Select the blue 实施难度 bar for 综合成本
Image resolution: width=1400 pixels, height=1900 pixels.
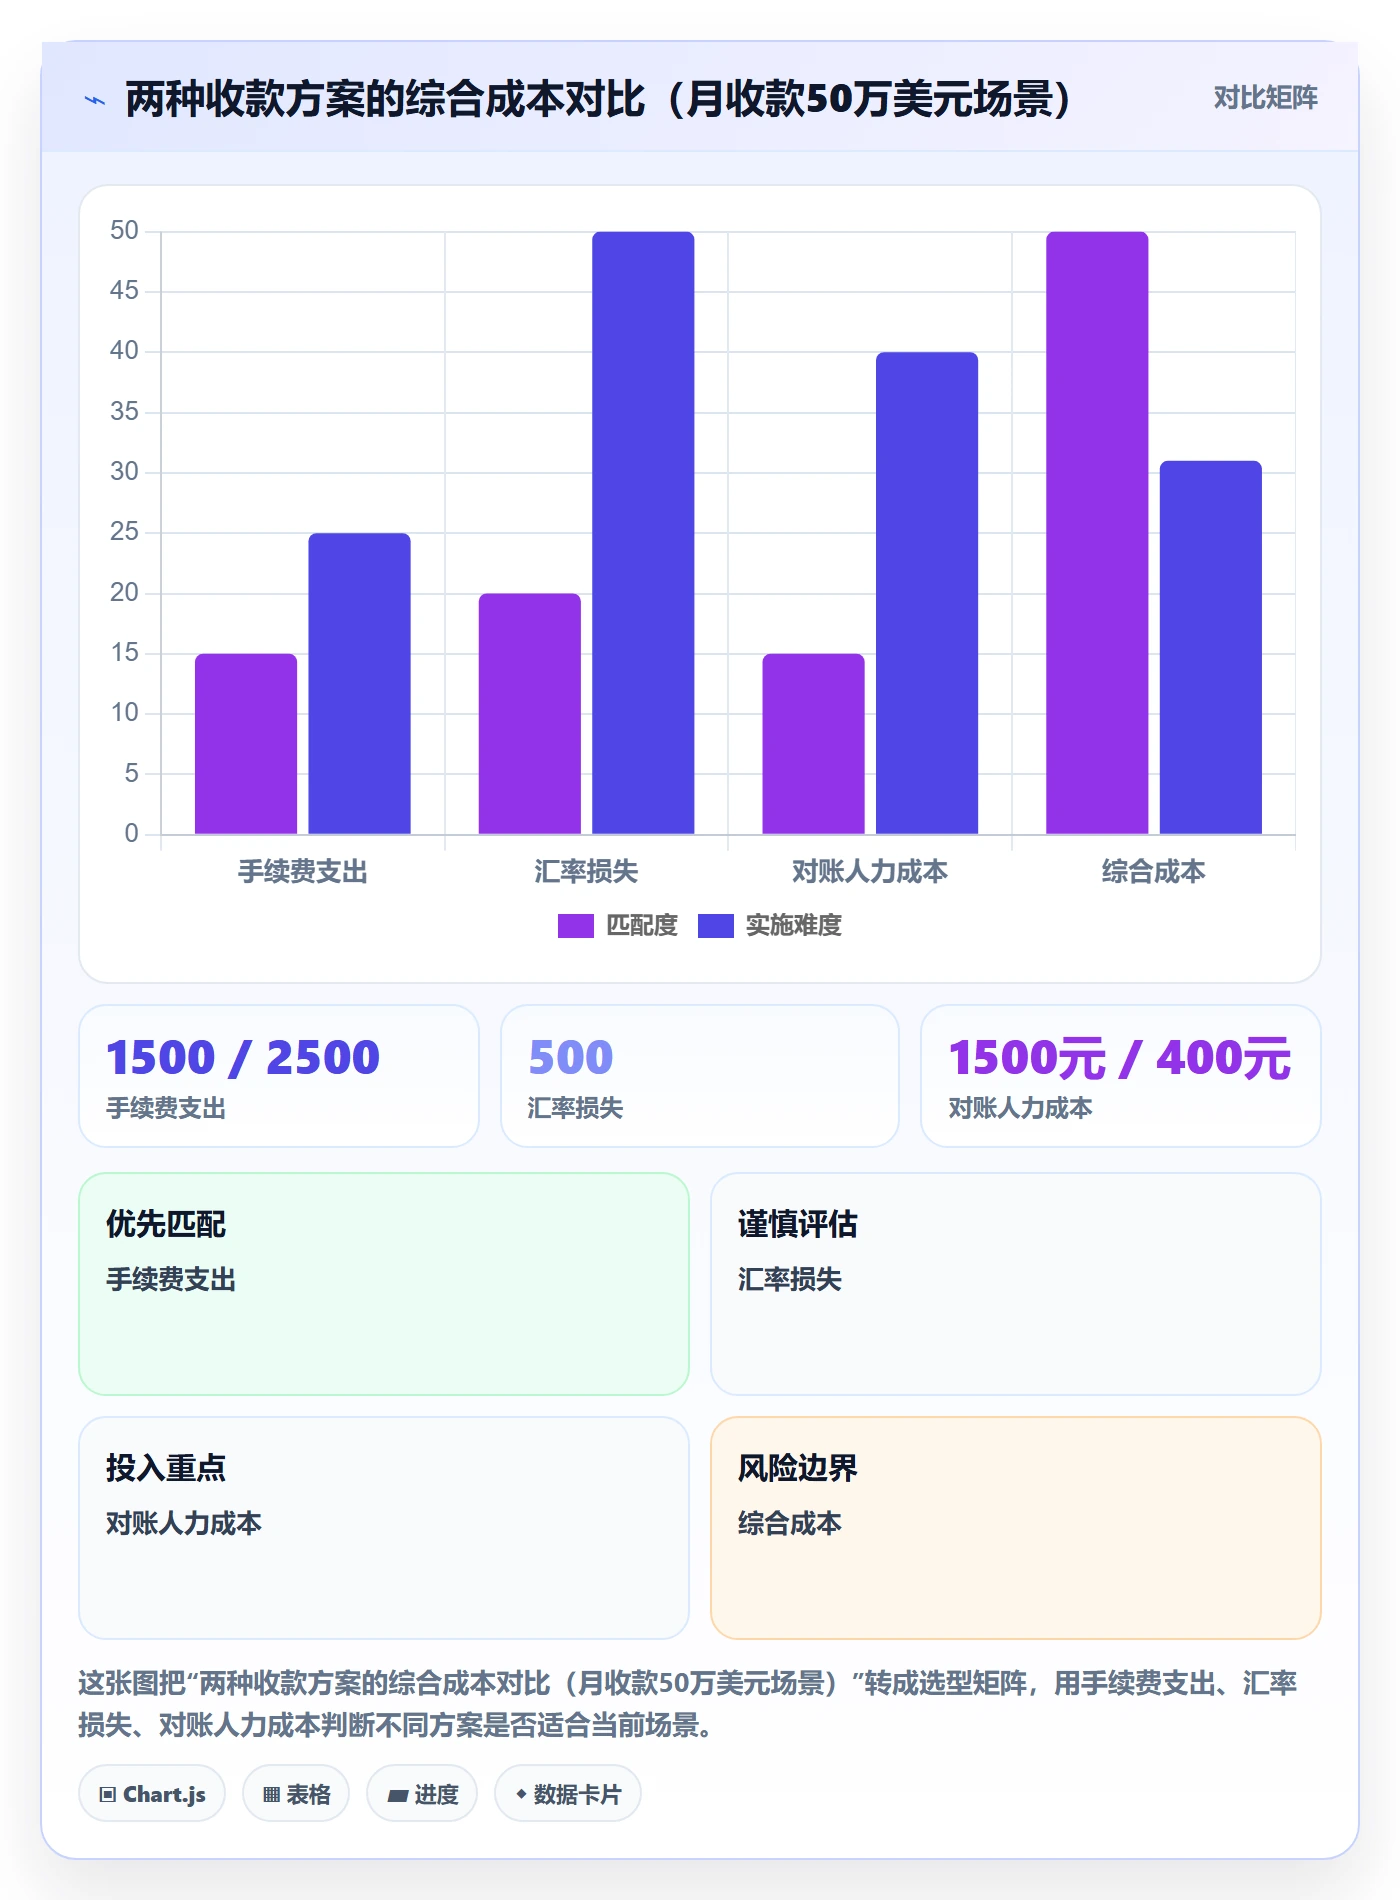pyautogui.click(x=1210, y=647)
